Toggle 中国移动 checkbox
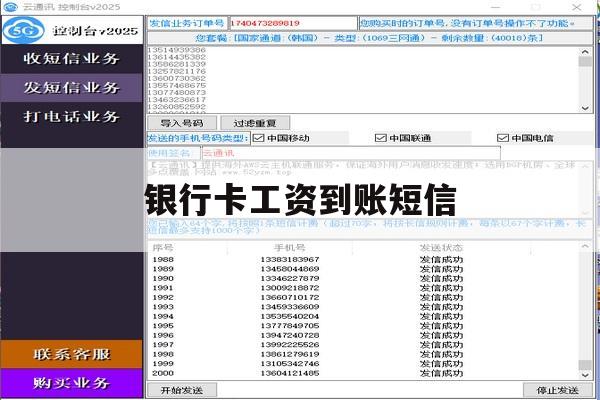 (x=259, y=138)
